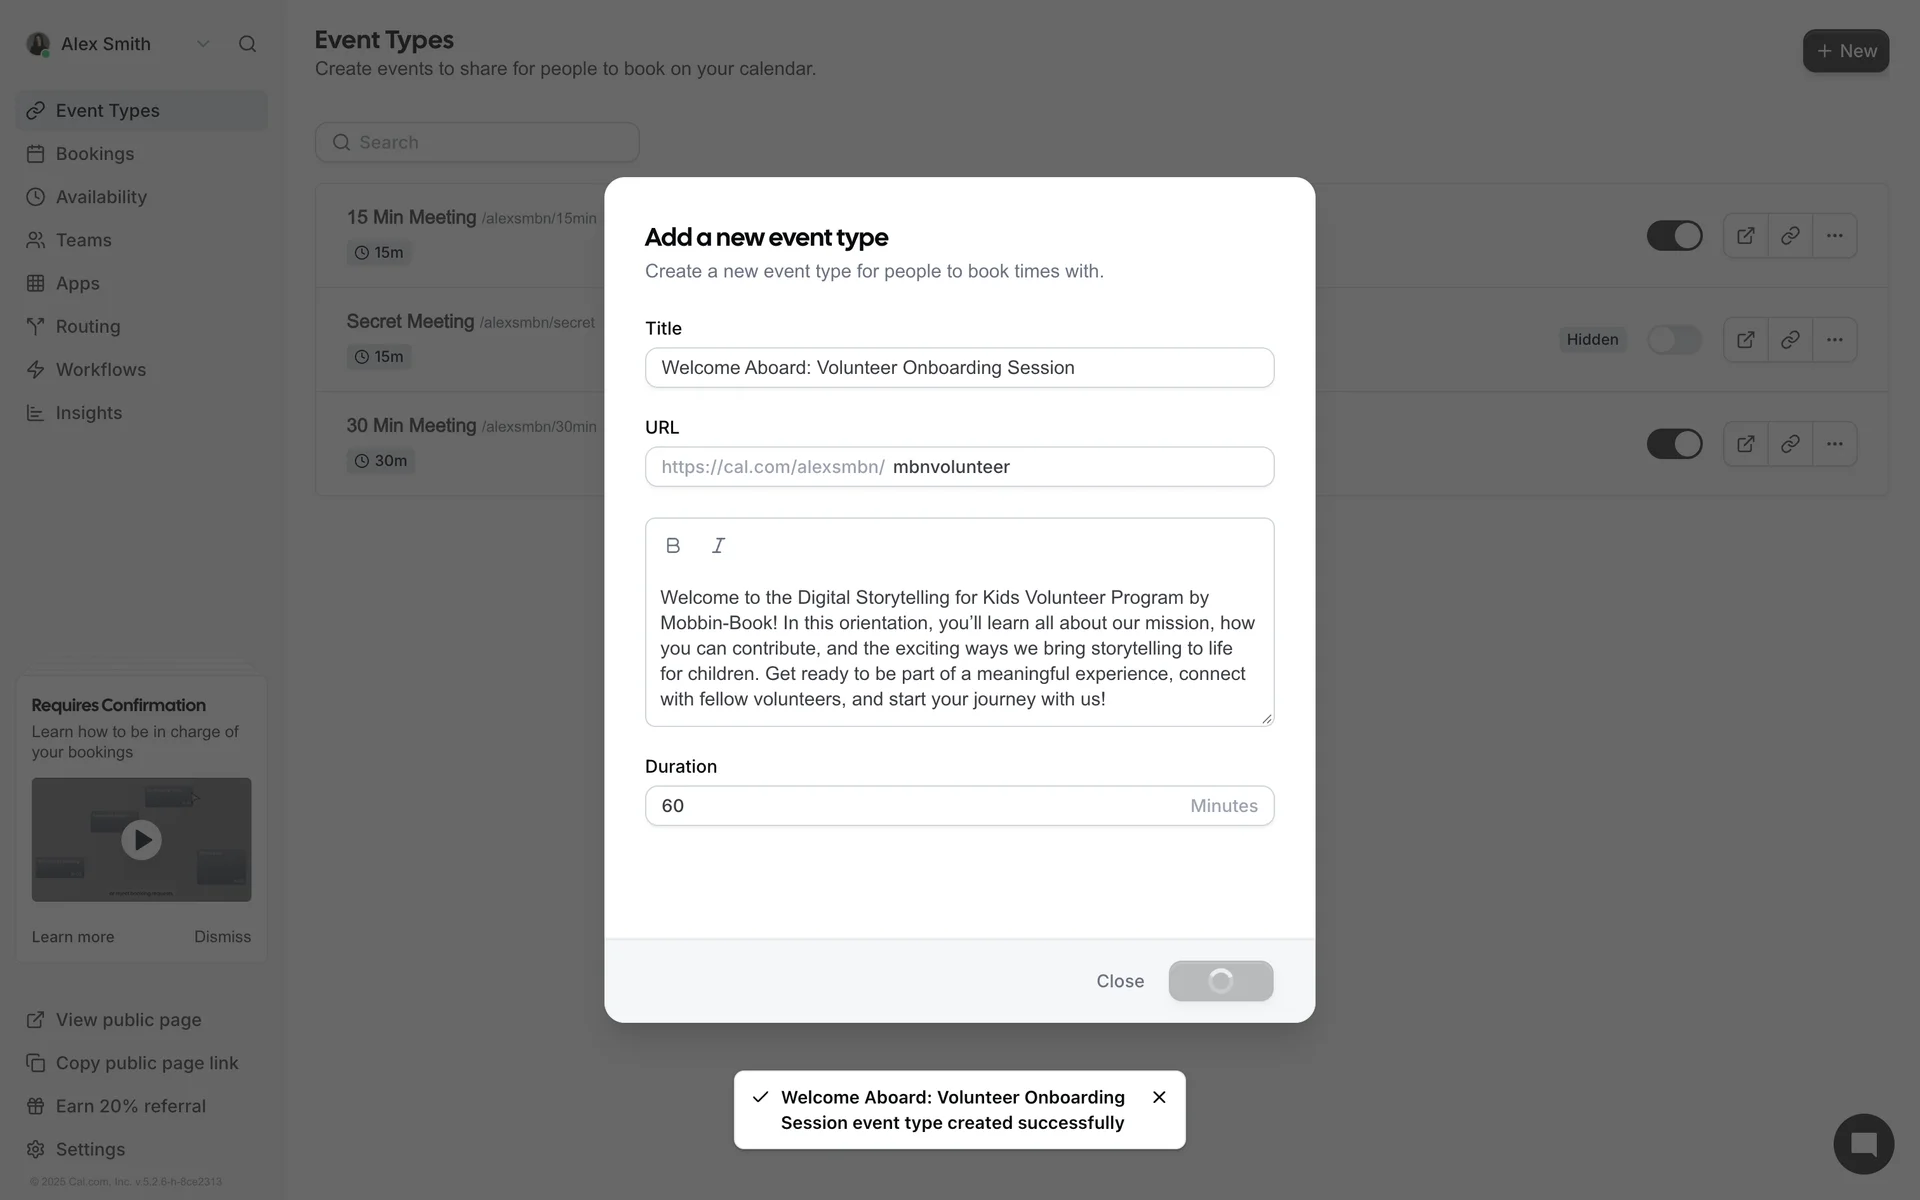This screenshot has height=1200, width=1920.
Task: Toggle bold formatting in description editor
Action: 673,545
